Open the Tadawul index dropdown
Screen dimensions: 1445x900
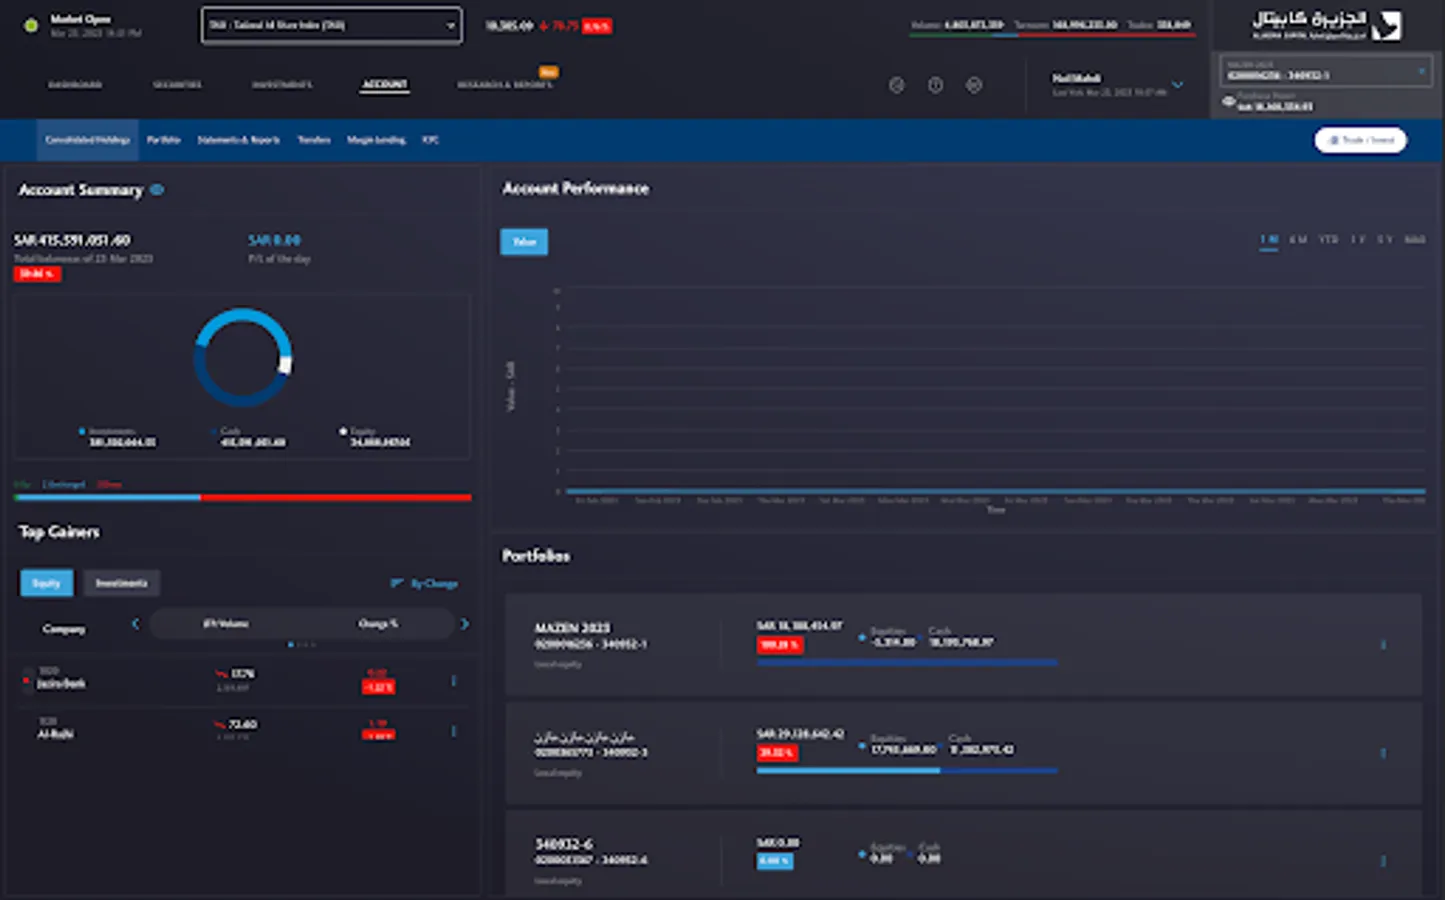click(331, 25)
